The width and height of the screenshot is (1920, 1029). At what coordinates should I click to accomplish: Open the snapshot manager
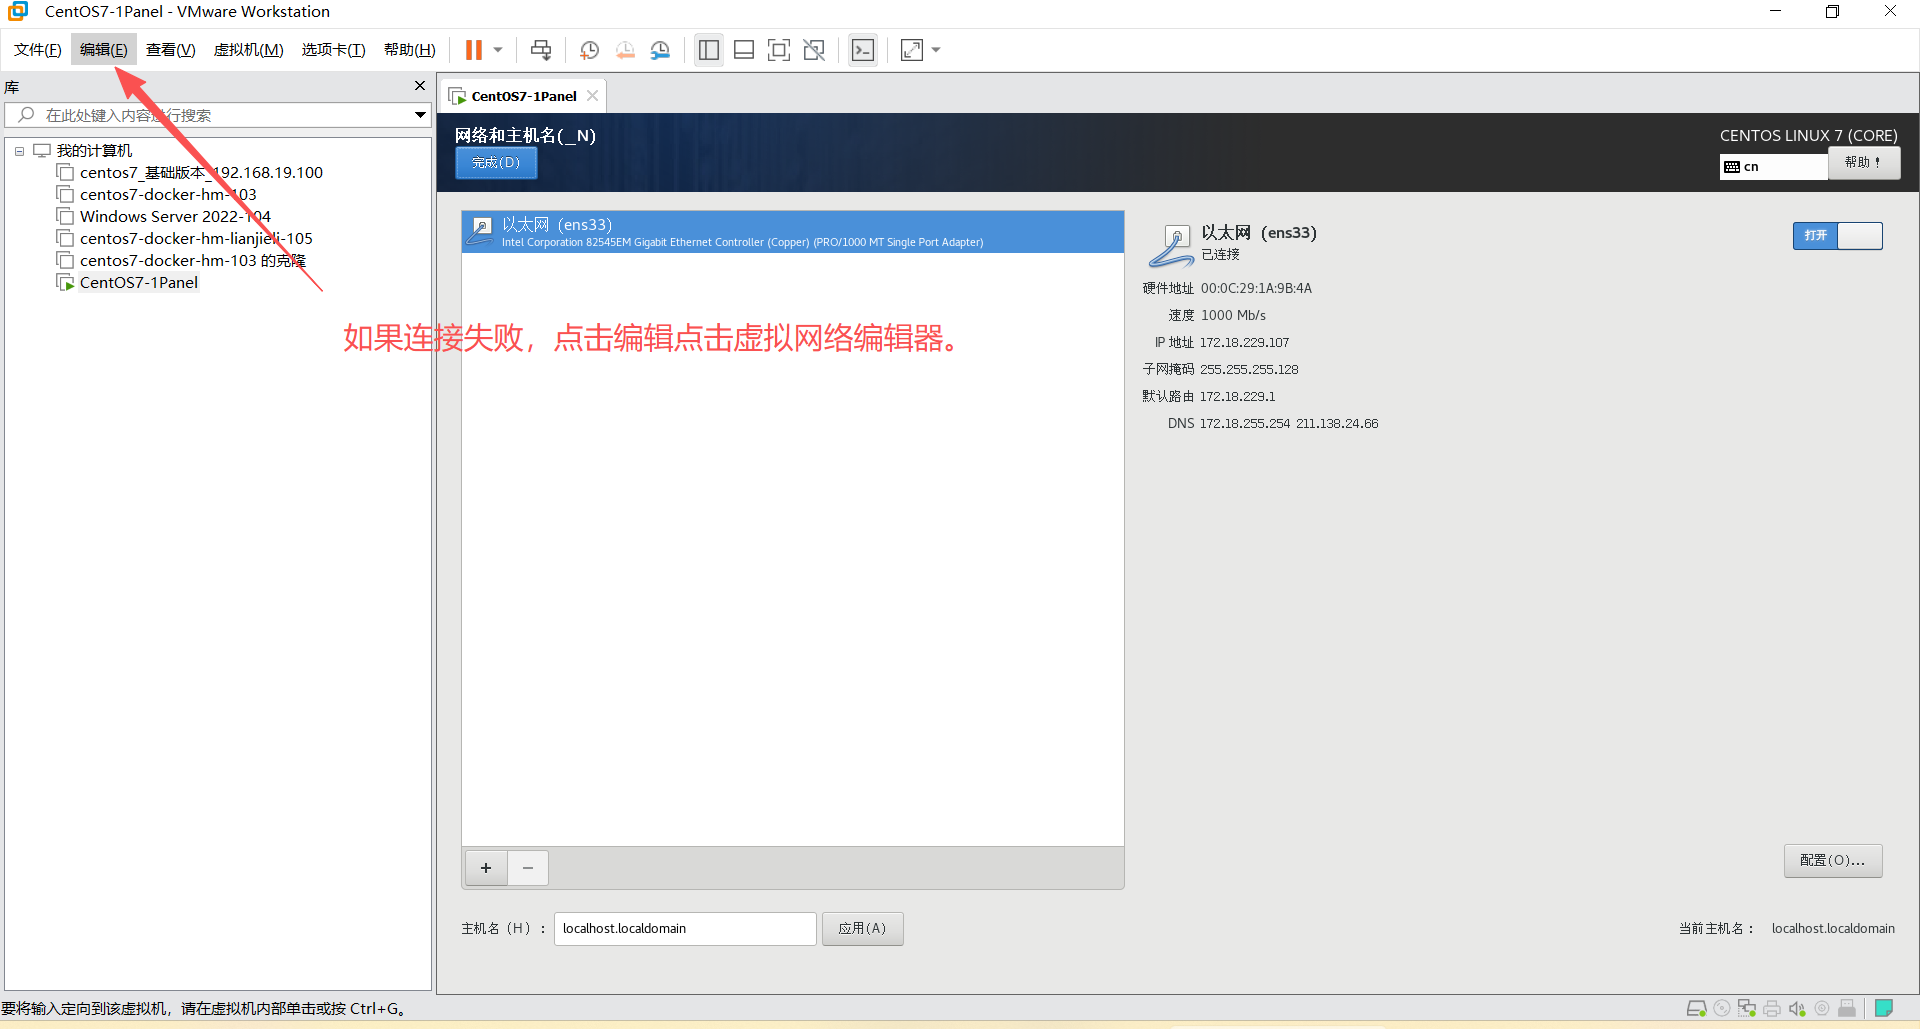pyautogui.click(x=660, y=50)
